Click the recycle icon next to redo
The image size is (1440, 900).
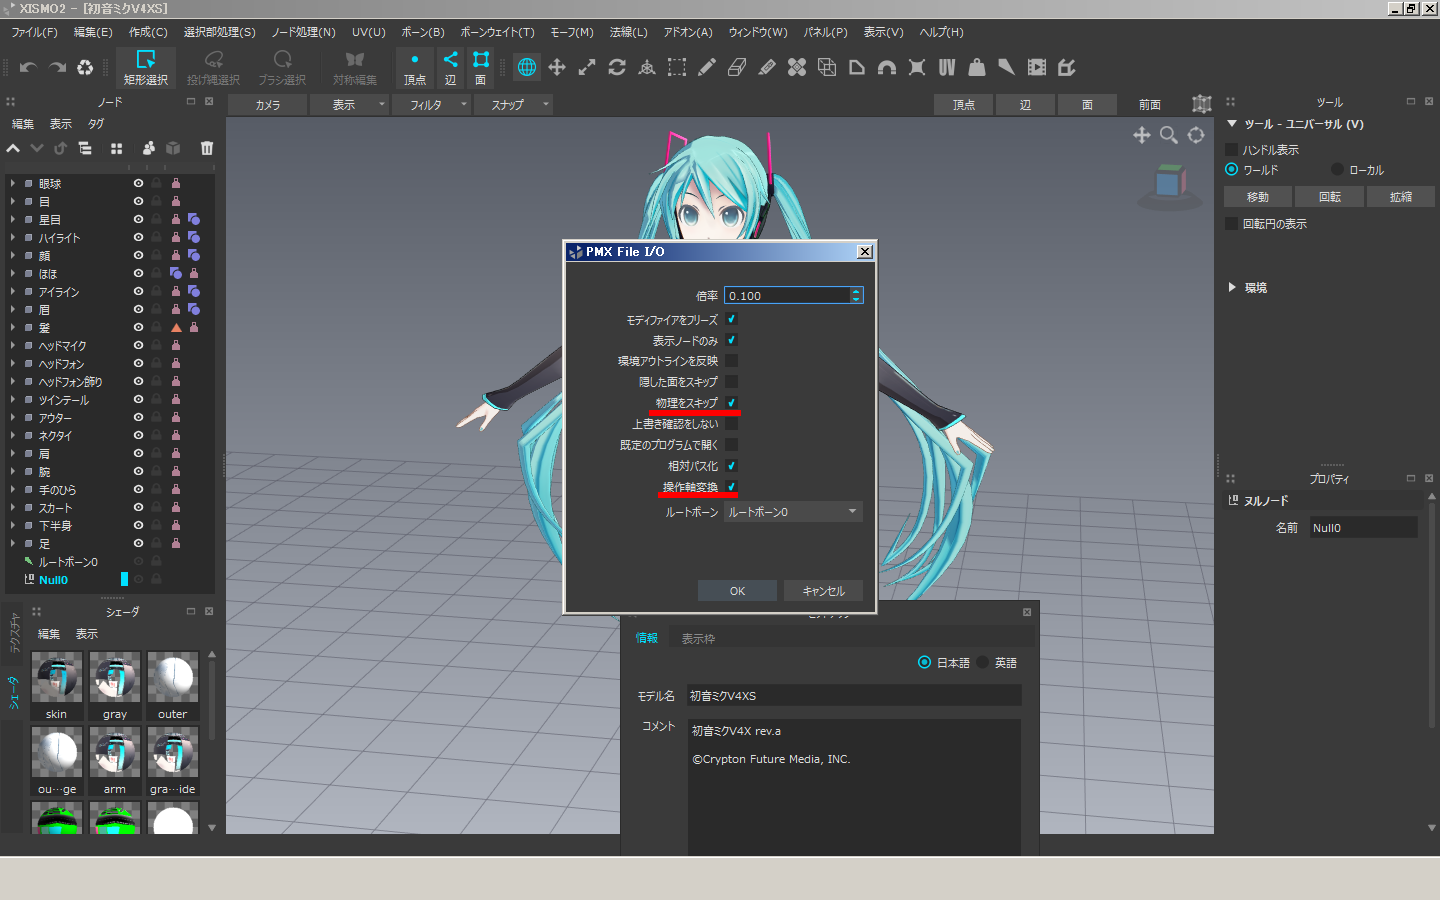85,68
